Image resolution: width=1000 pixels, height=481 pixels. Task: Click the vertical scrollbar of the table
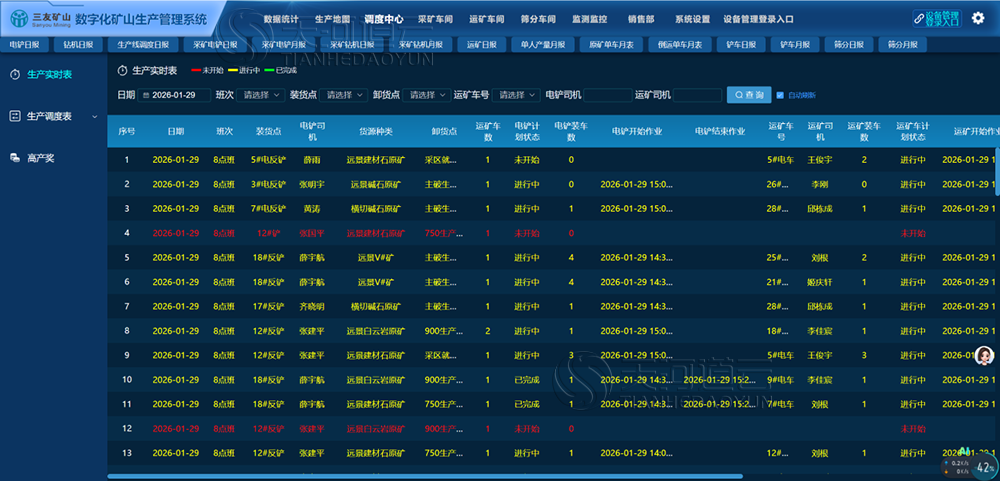point(997,170)
